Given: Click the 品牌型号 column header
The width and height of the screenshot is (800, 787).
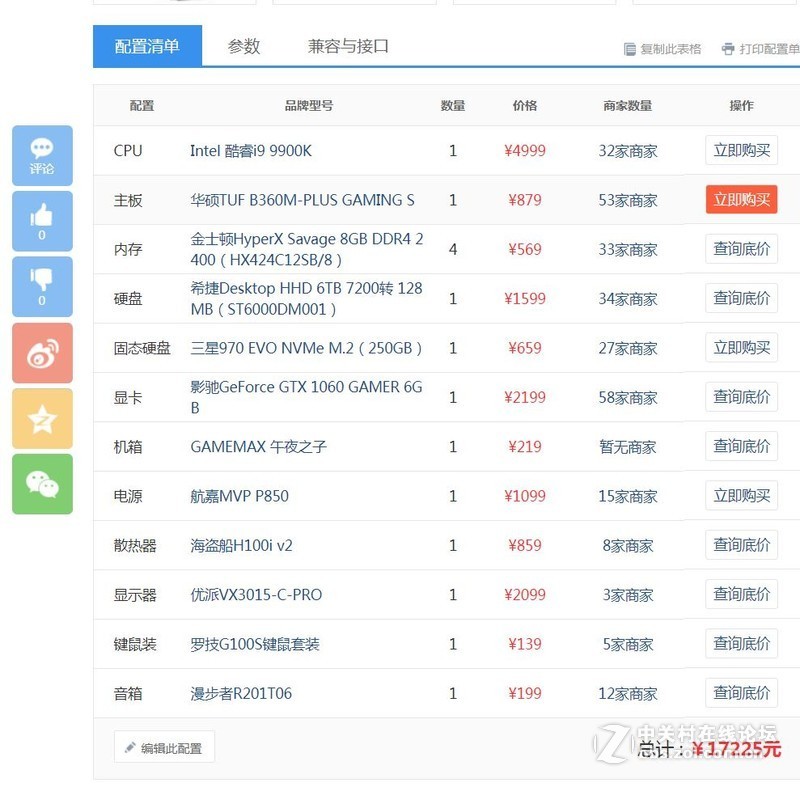Looking at the screenshot, I should tap(309, 106).
